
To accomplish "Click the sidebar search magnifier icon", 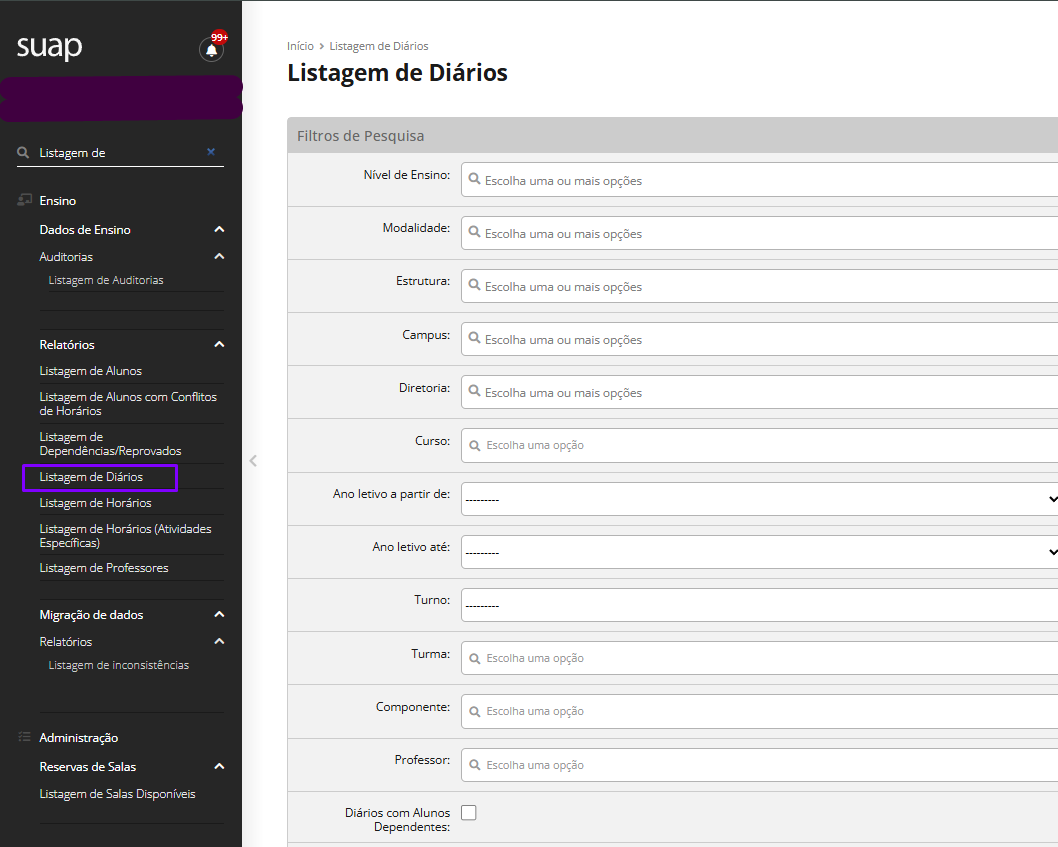I will coord(23,153).
